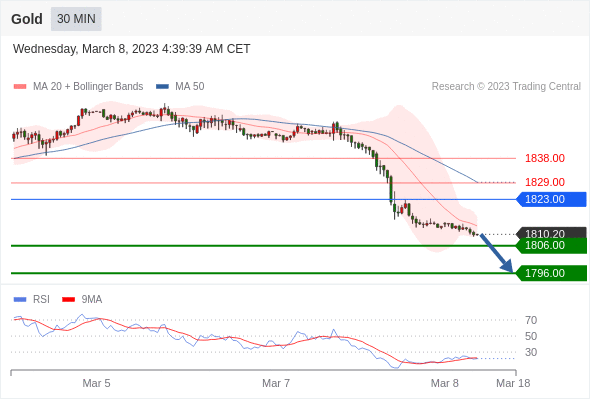
Task: Click the green 1806.00 support tag
Action: (551, 245)
